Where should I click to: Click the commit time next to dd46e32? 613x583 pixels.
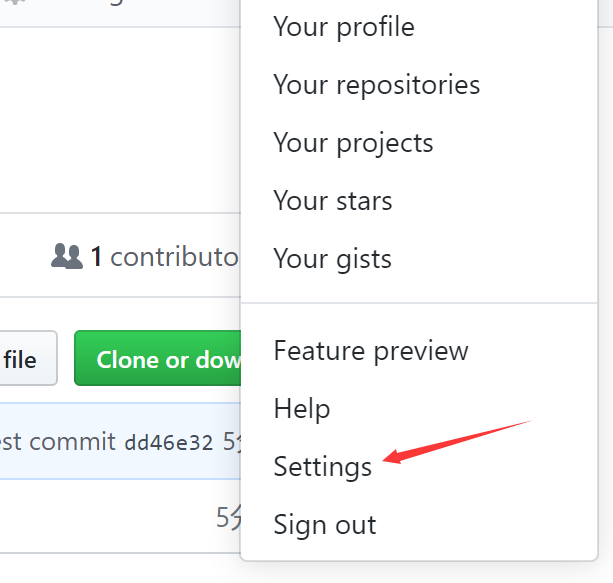[232, 442]
